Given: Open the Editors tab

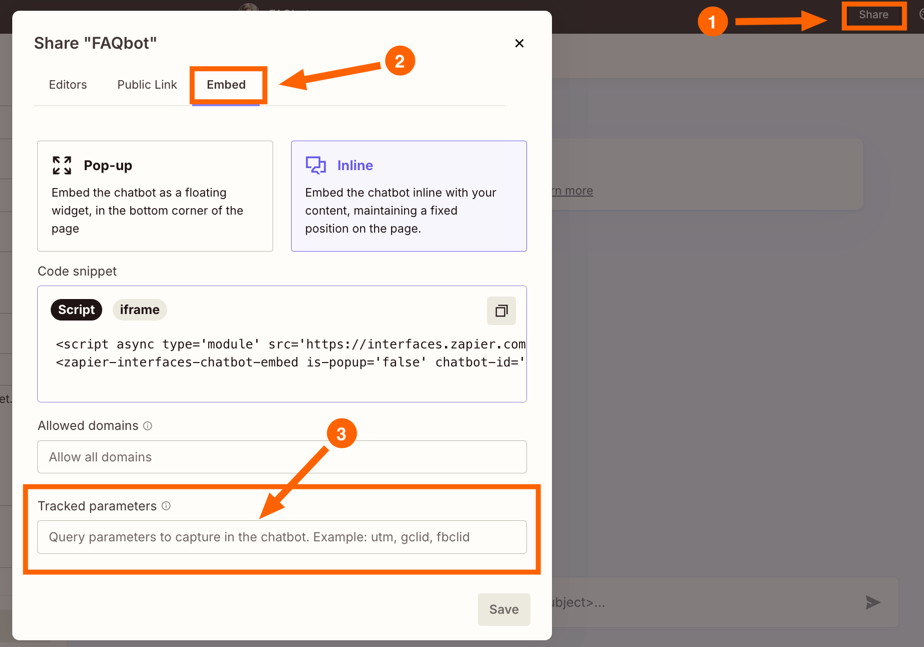Looking at the screenshot, I should click(68, 85).
